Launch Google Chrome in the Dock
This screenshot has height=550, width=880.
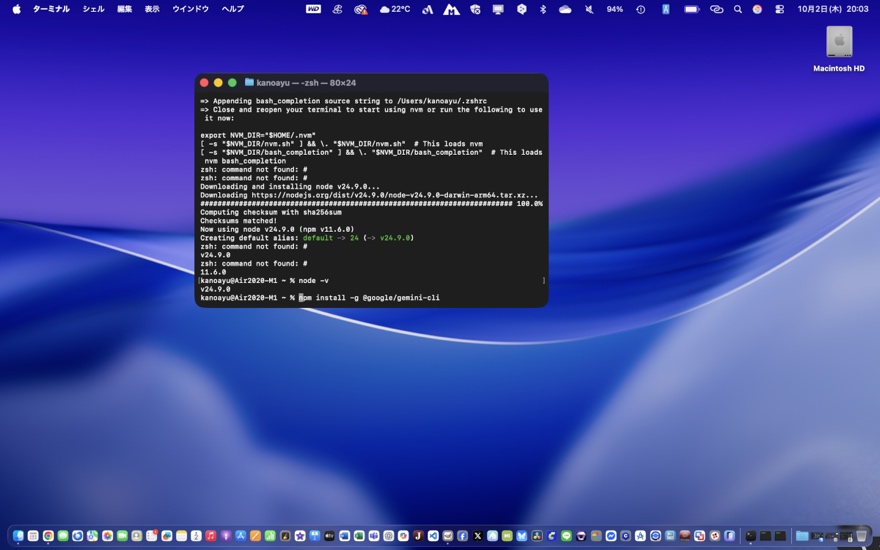[x=48, y=536]
